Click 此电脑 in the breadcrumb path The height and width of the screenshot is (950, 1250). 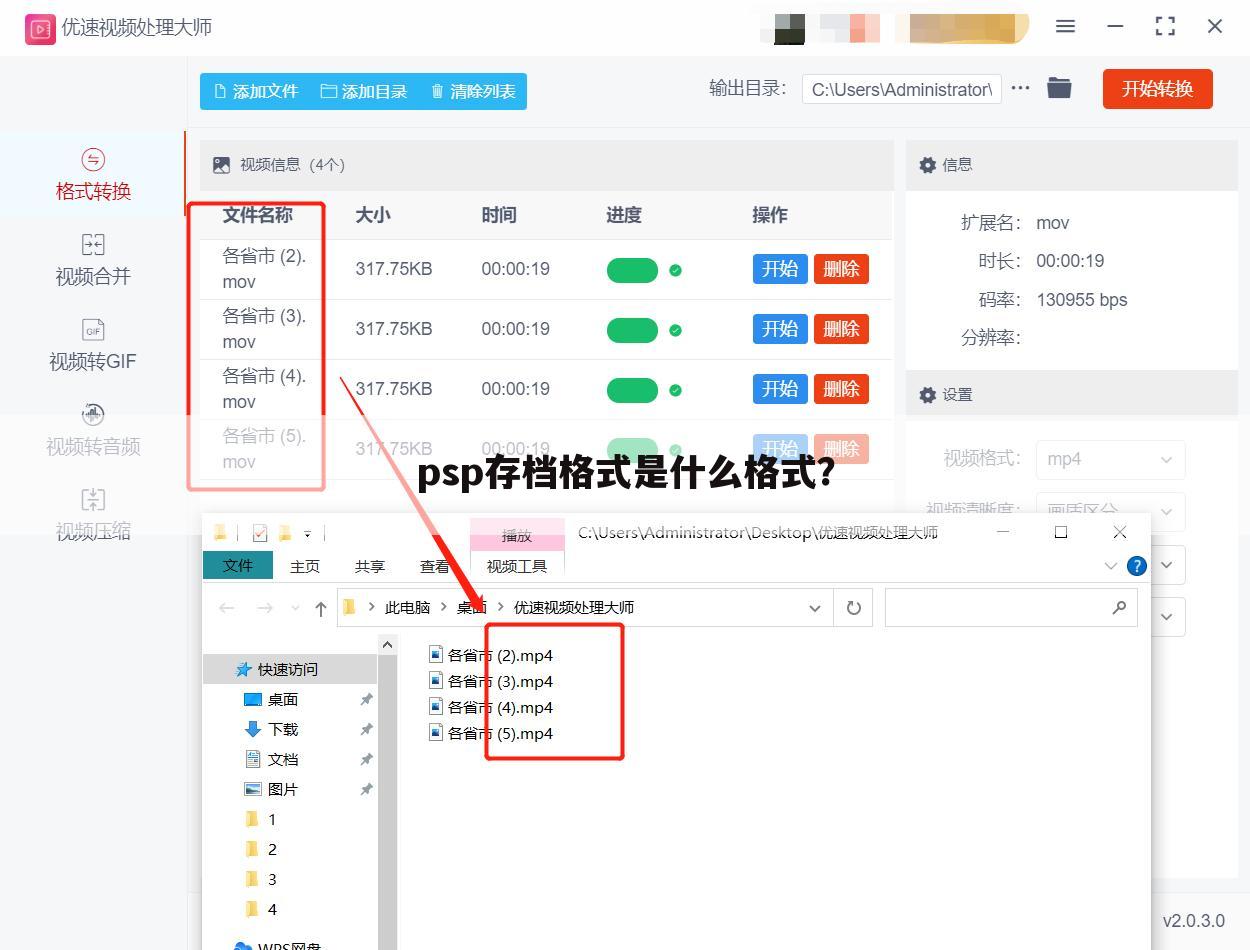pyautogui.click(x=407, y=607)
